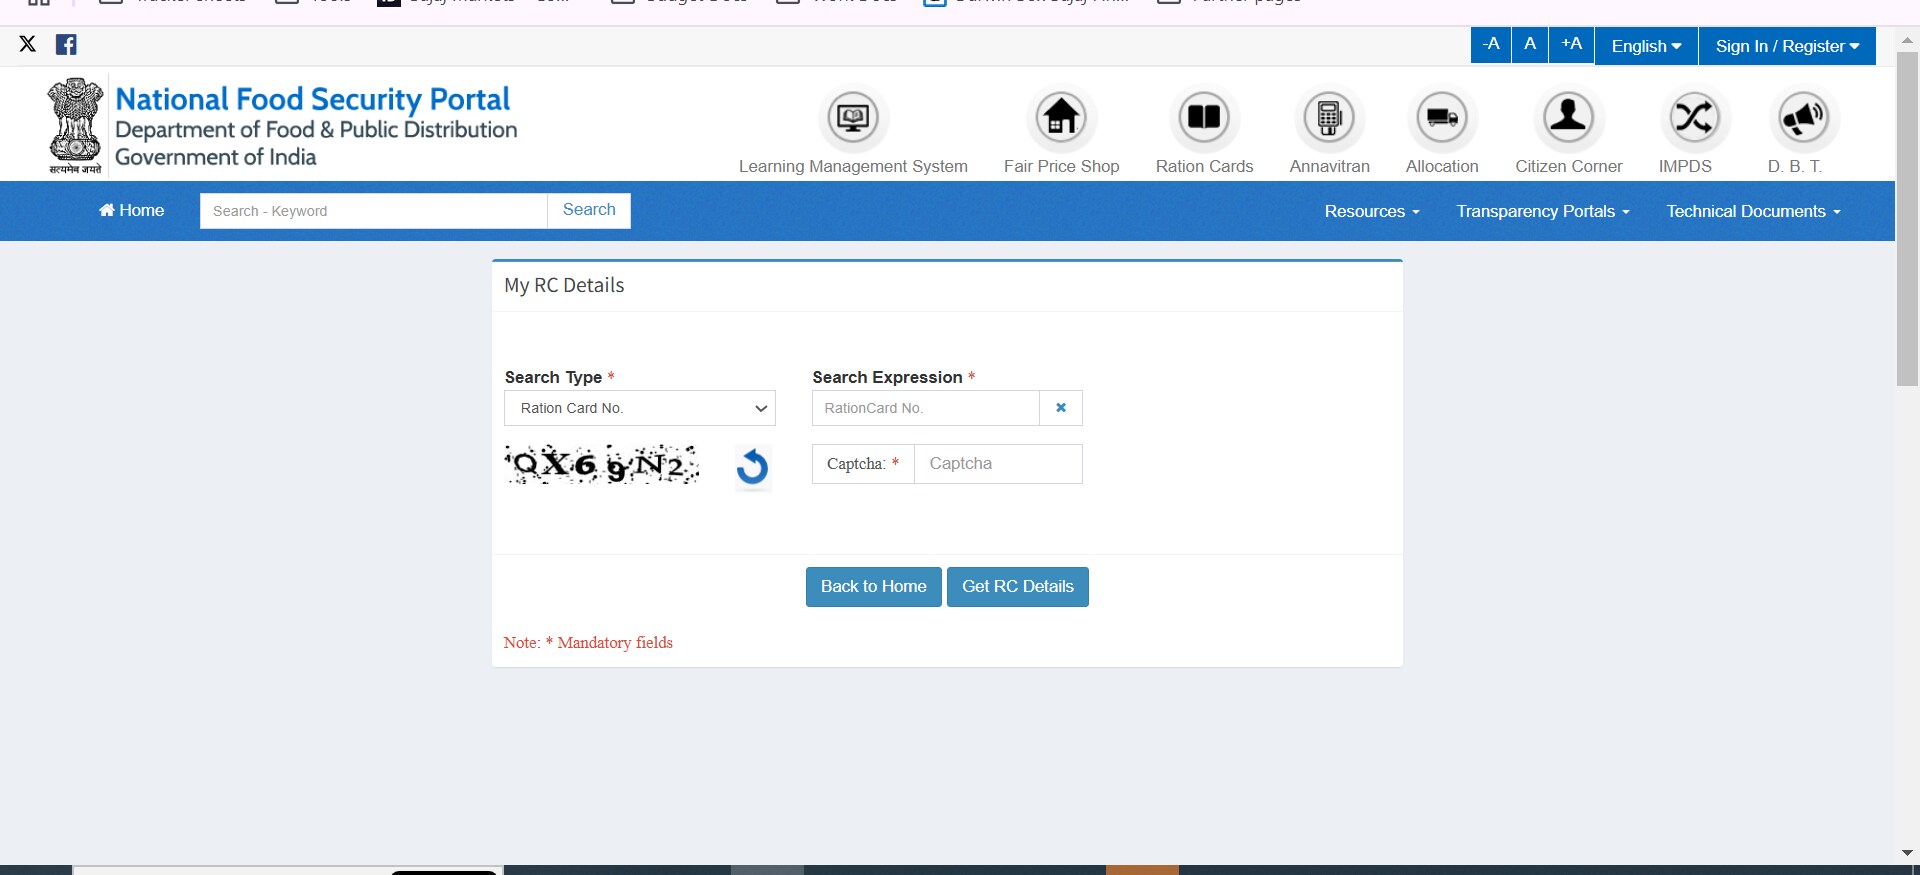Open the Resources menu

[x=1371, y=211]
